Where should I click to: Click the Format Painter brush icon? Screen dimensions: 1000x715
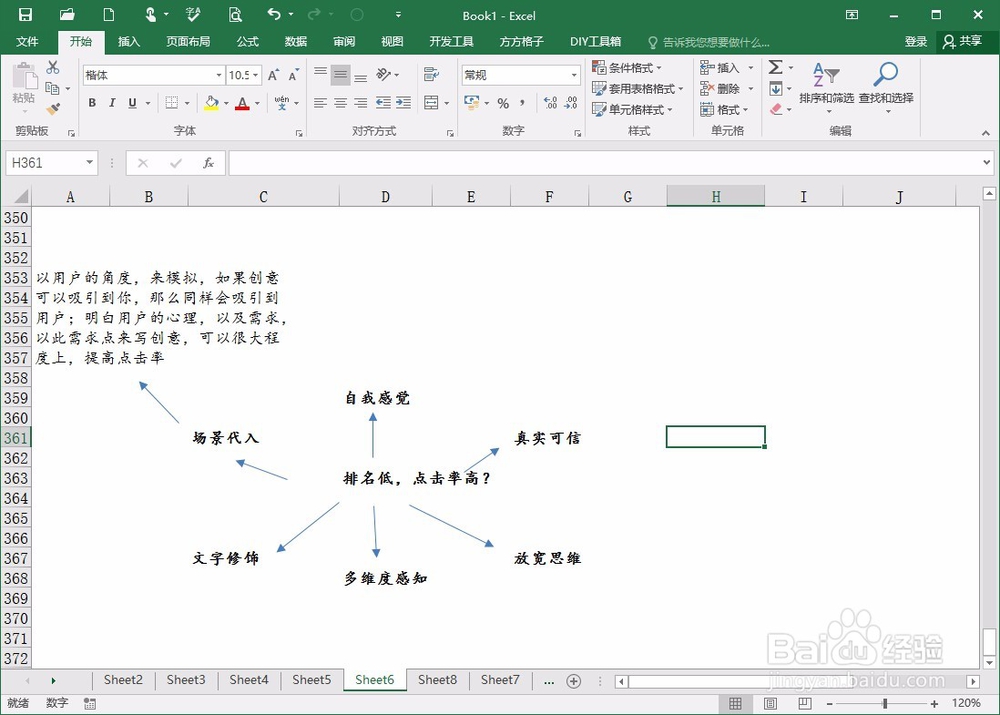coord(53,109)
